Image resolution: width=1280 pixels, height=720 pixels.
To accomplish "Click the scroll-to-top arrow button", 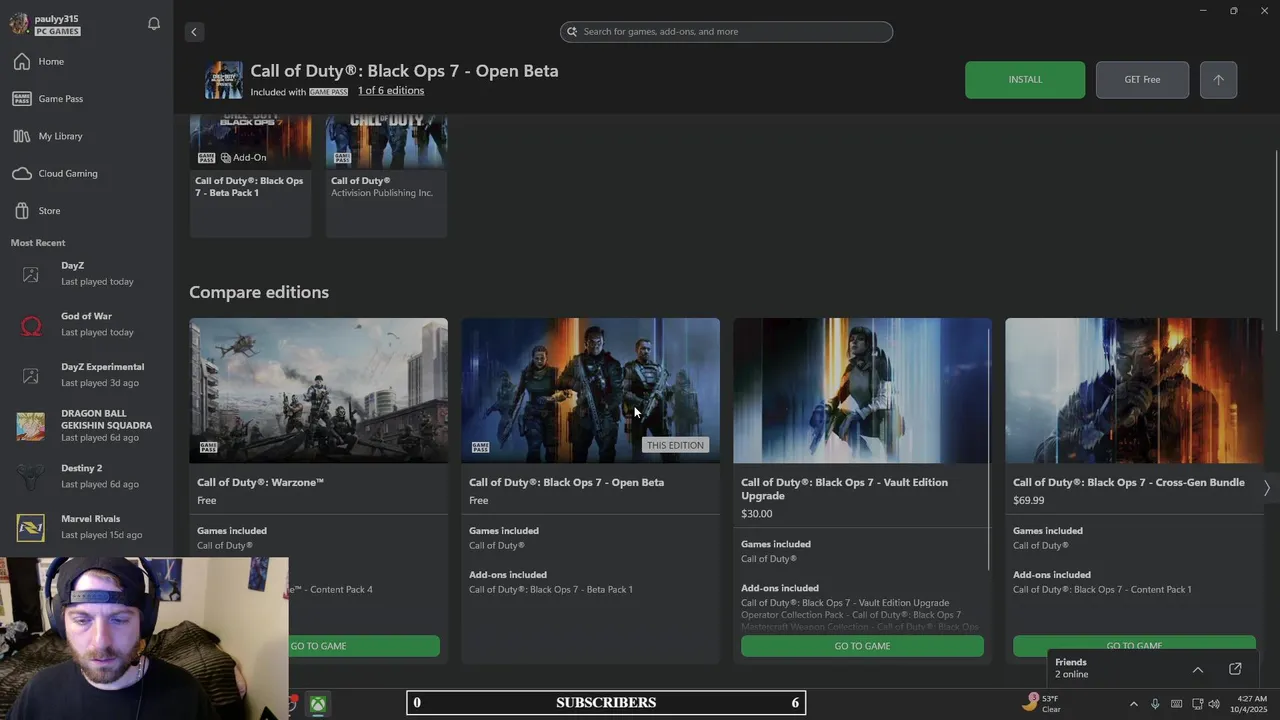I will click(x=1218, y=80).
